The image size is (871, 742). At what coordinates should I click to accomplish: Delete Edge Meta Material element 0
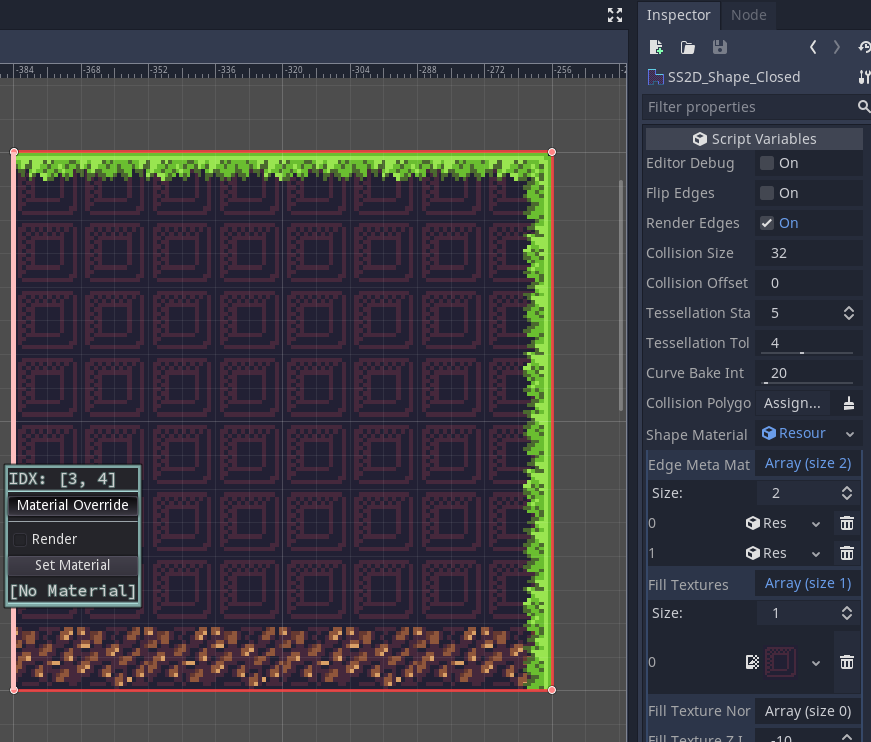point(846,523)
